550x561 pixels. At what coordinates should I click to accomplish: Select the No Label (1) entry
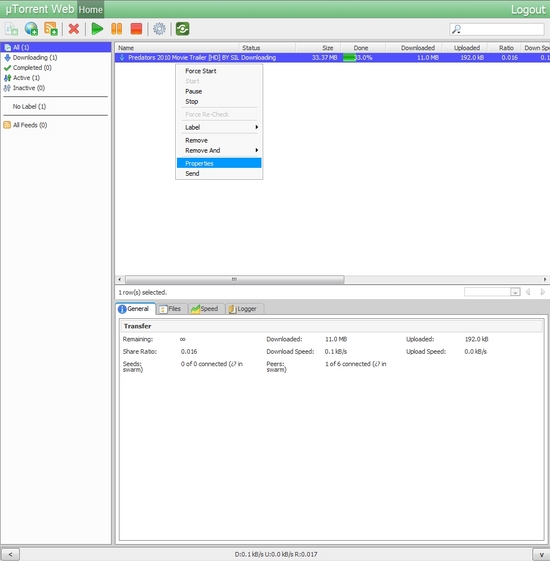coord(29,107)
